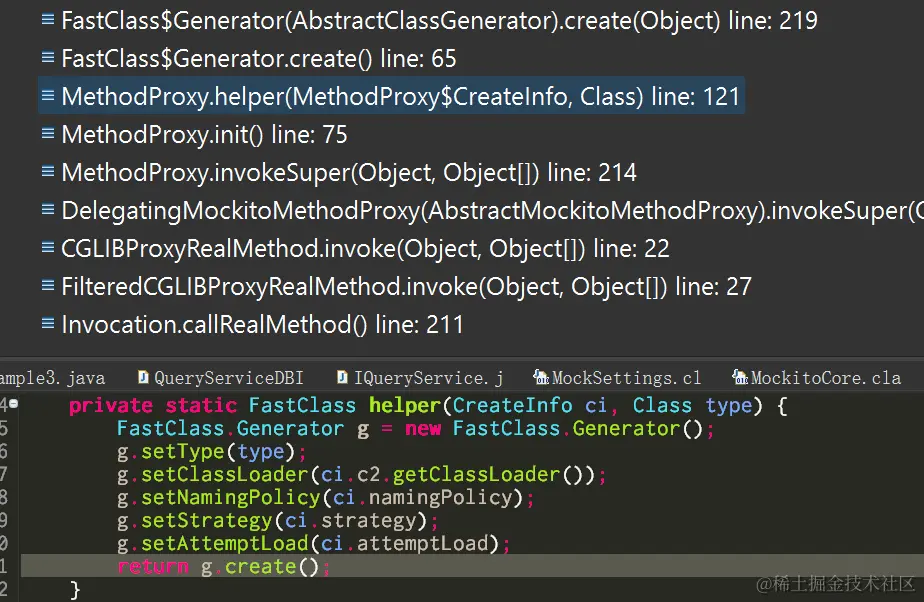Image resolution: width=924 pixels, height=602 pixels.
Task: Collapse the helper method fold marker
Action: click(14, 404)
